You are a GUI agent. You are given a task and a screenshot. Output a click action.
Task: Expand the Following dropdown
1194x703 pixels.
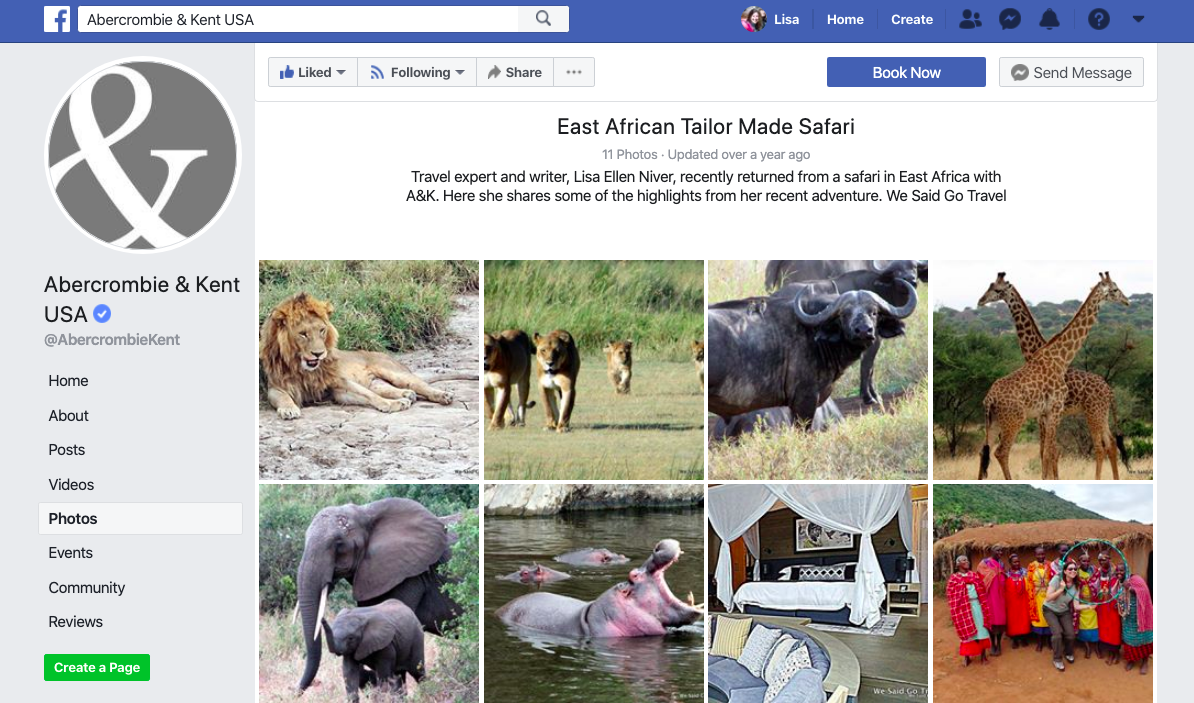tap(417, 72)
